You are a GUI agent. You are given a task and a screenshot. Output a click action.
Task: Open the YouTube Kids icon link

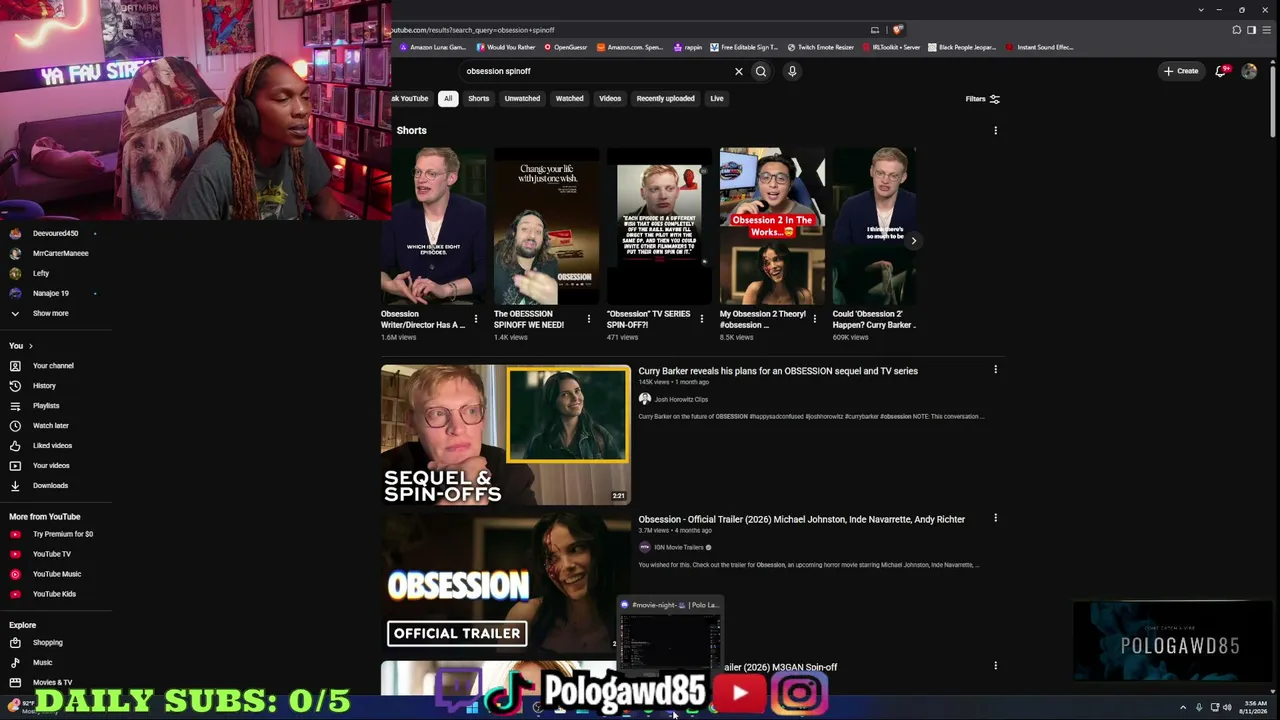(x=15, y=594)
